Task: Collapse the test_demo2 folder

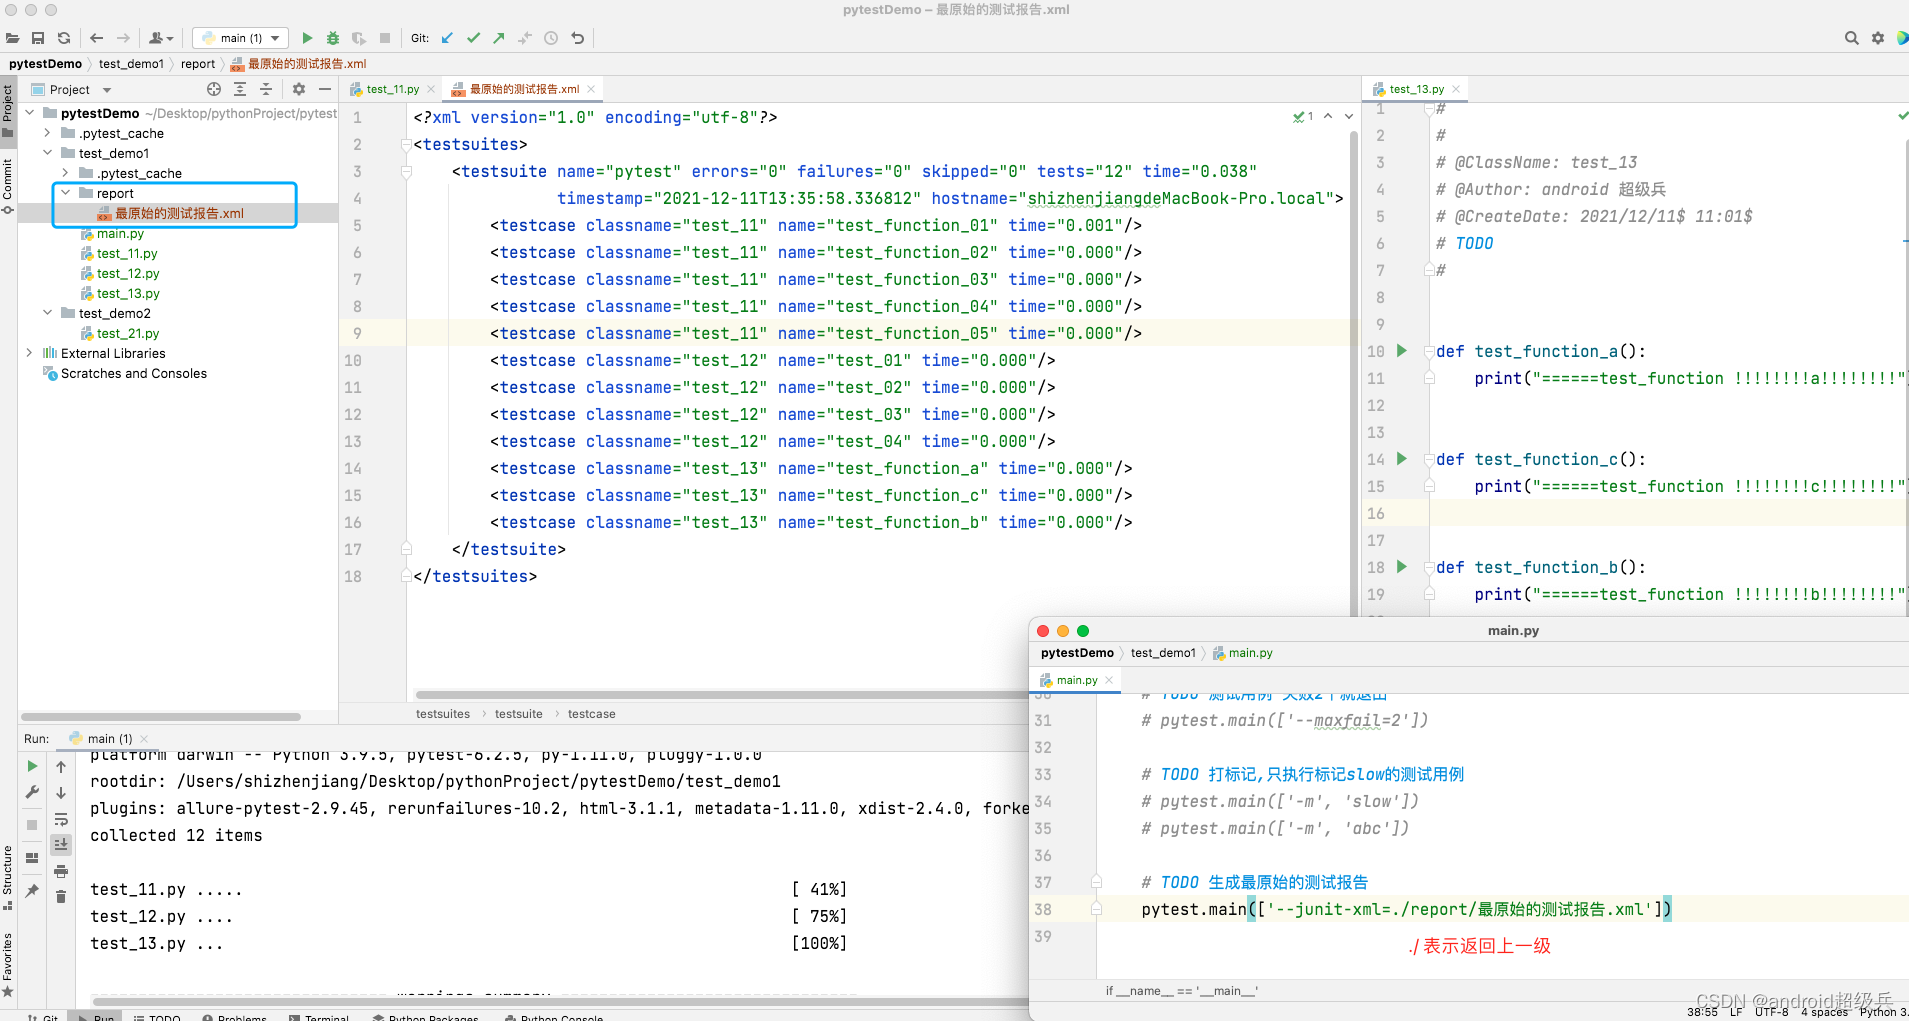Action: pos(48,313)
